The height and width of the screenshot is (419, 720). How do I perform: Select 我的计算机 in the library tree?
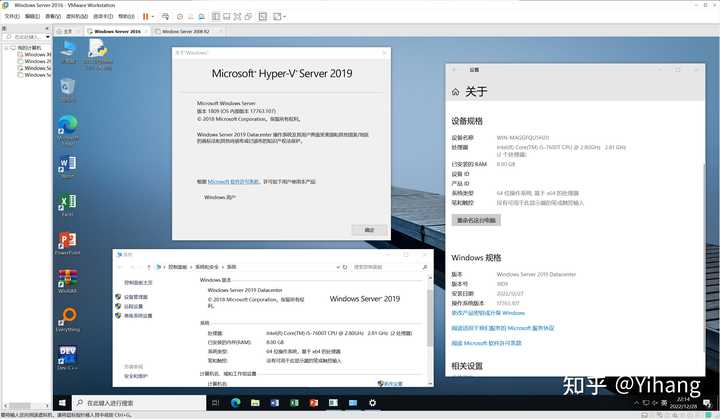pyautogui.click(x=29, y=48)
